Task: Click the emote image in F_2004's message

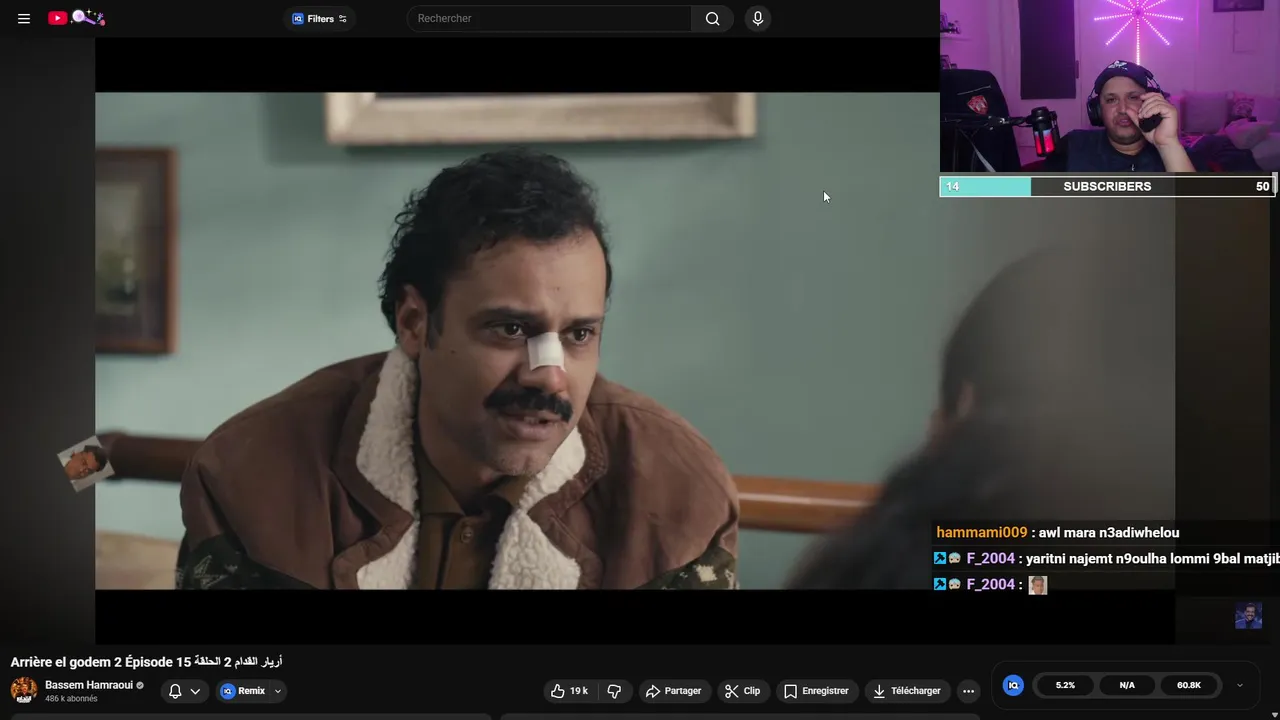Action: click(x=1037, y=585)
